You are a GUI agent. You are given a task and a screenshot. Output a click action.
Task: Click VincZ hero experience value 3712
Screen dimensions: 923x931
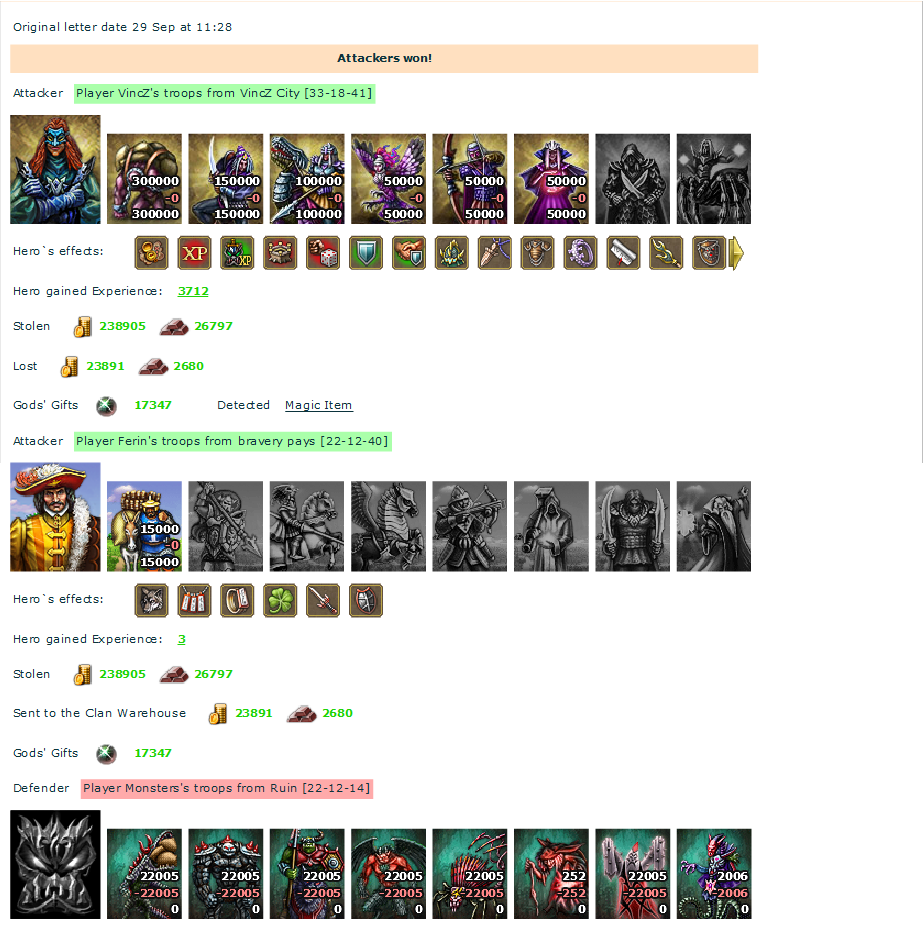click(x=194, y=291)
